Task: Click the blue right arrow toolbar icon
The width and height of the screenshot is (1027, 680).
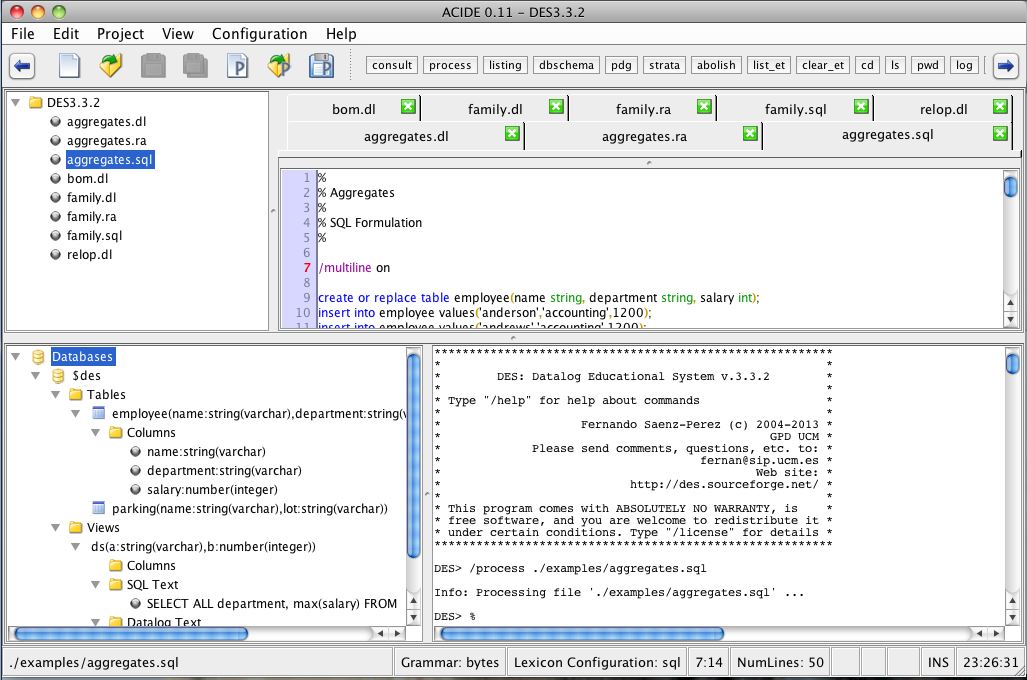Action: click(x=1005, y=66)
